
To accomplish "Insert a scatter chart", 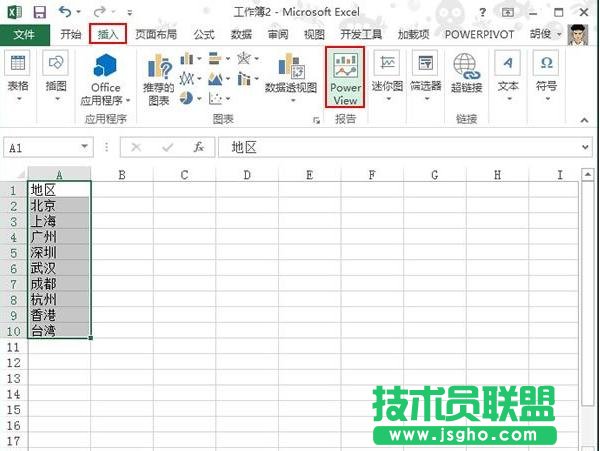I will [219, 99].
